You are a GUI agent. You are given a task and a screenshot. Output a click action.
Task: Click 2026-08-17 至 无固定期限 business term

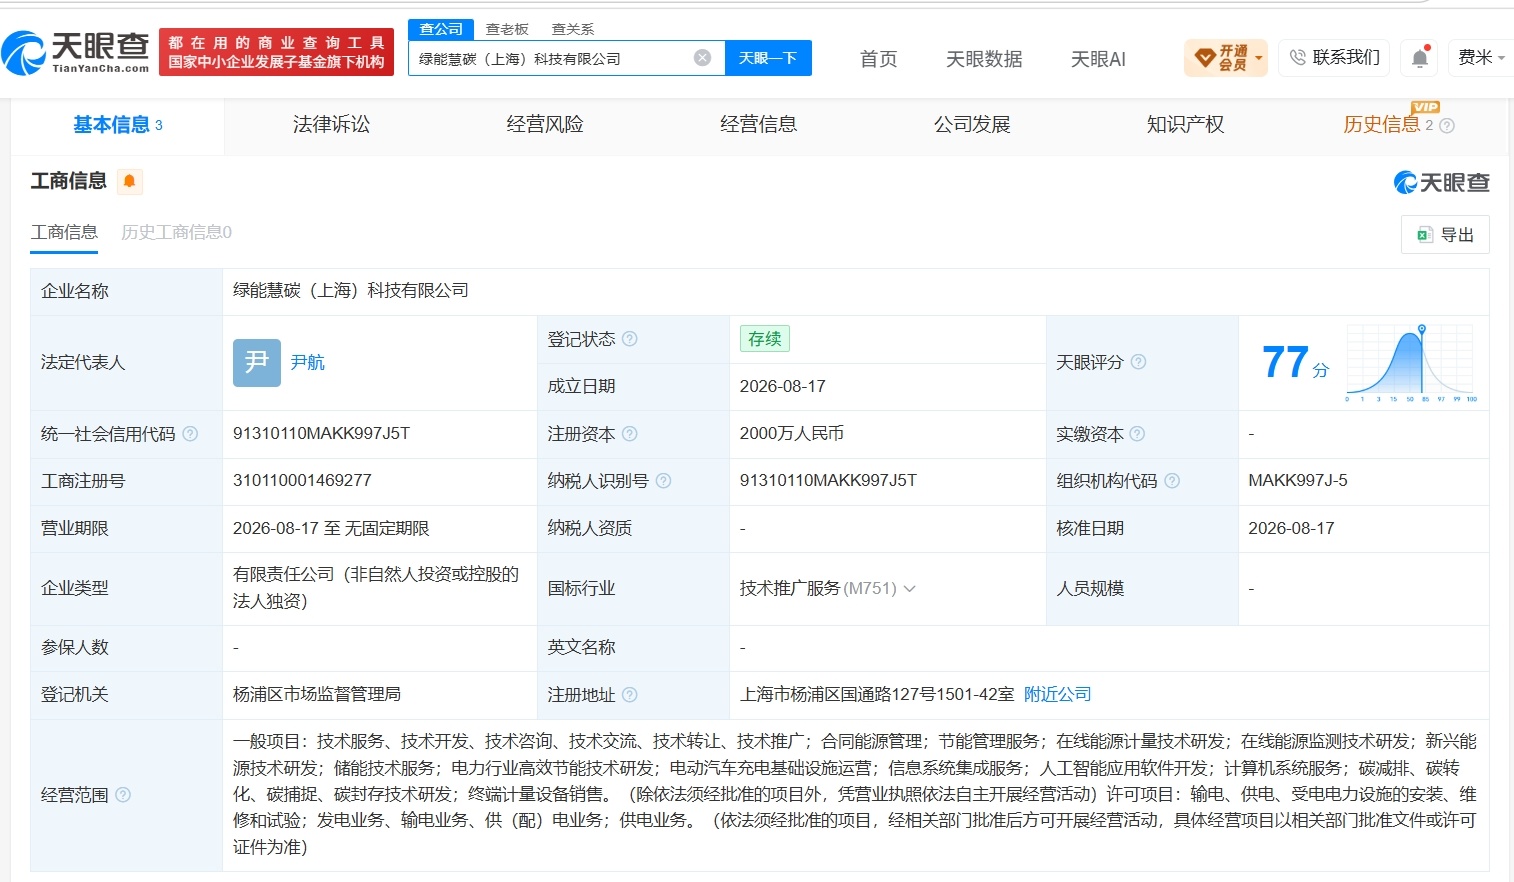(x=331, y=528)
